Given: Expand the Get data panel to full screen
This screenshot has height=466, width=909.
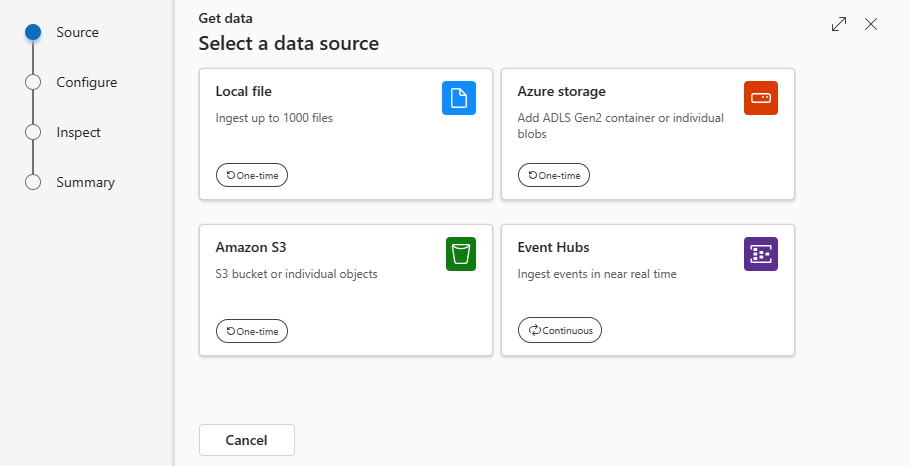Looking at the screenshot, I should 839,25.
